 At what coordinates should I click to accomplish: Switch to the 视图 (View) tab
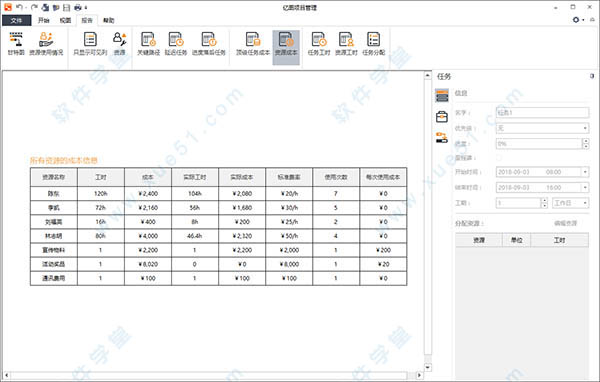pyautogui.click(x=65, y=20)
